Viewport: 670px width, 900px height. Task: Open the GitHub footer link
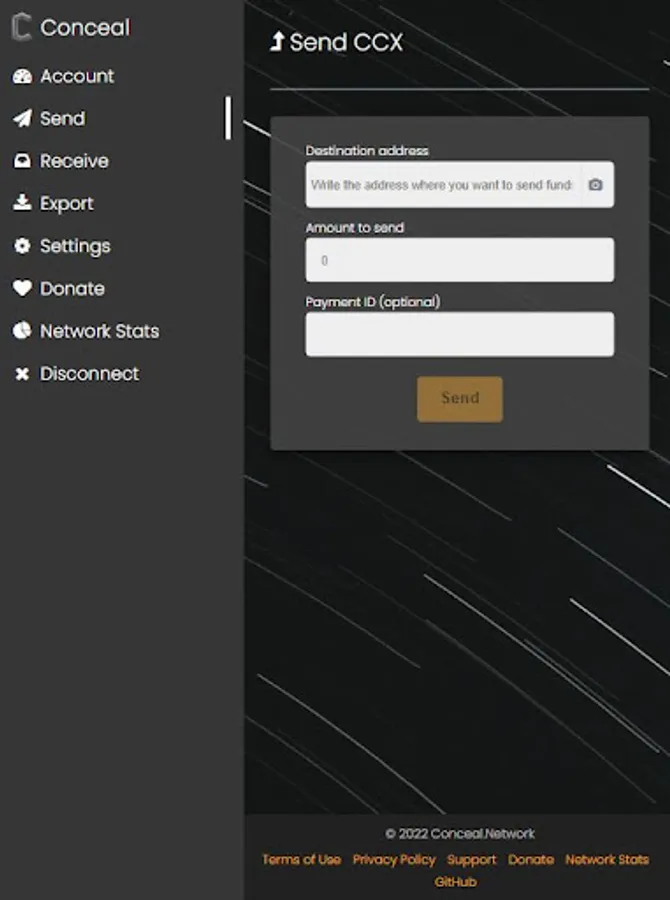455,882
